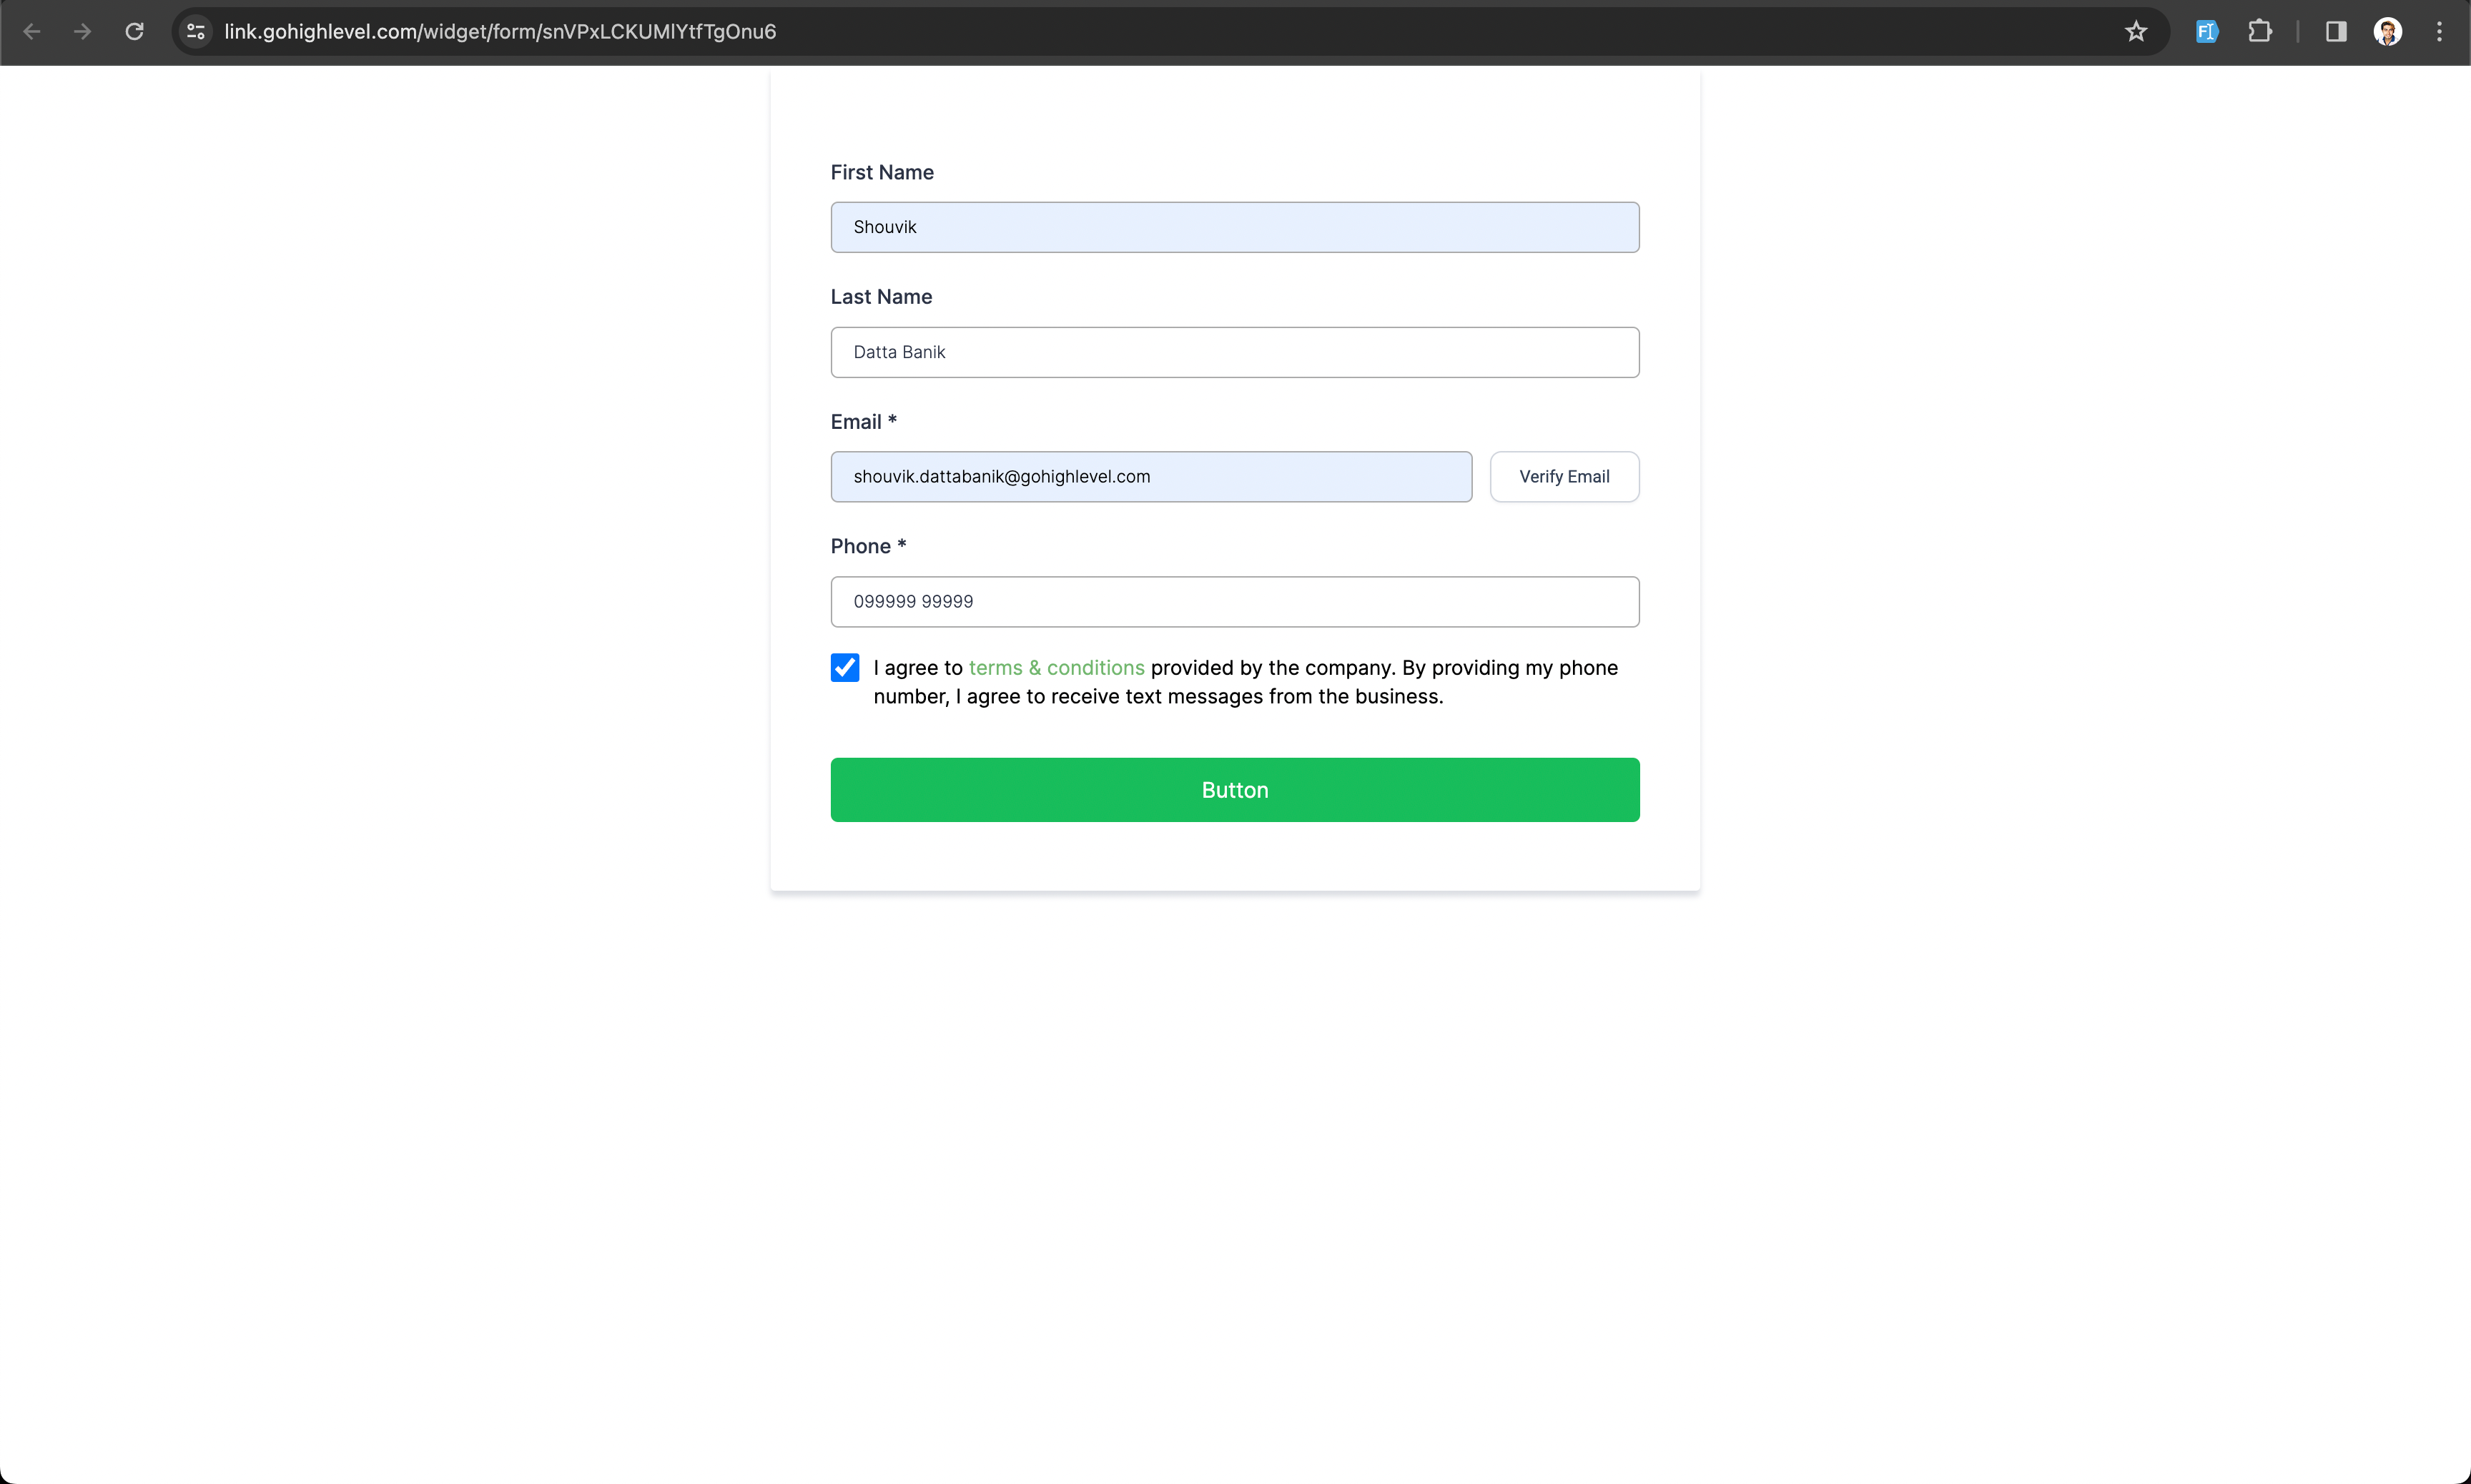The height and width of the screenshot is (1484, 2471).
Task: Open site information icon in address bar
Action: tap(196, 32)
